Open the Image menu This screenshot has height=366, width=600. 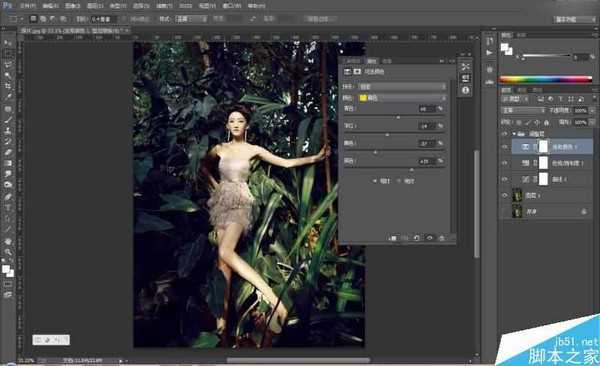pos(73,6)
